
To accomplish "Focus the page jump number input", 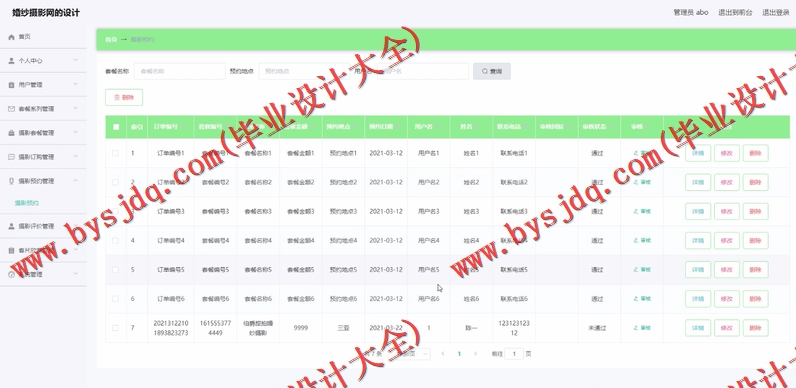I will click(514, 354).
